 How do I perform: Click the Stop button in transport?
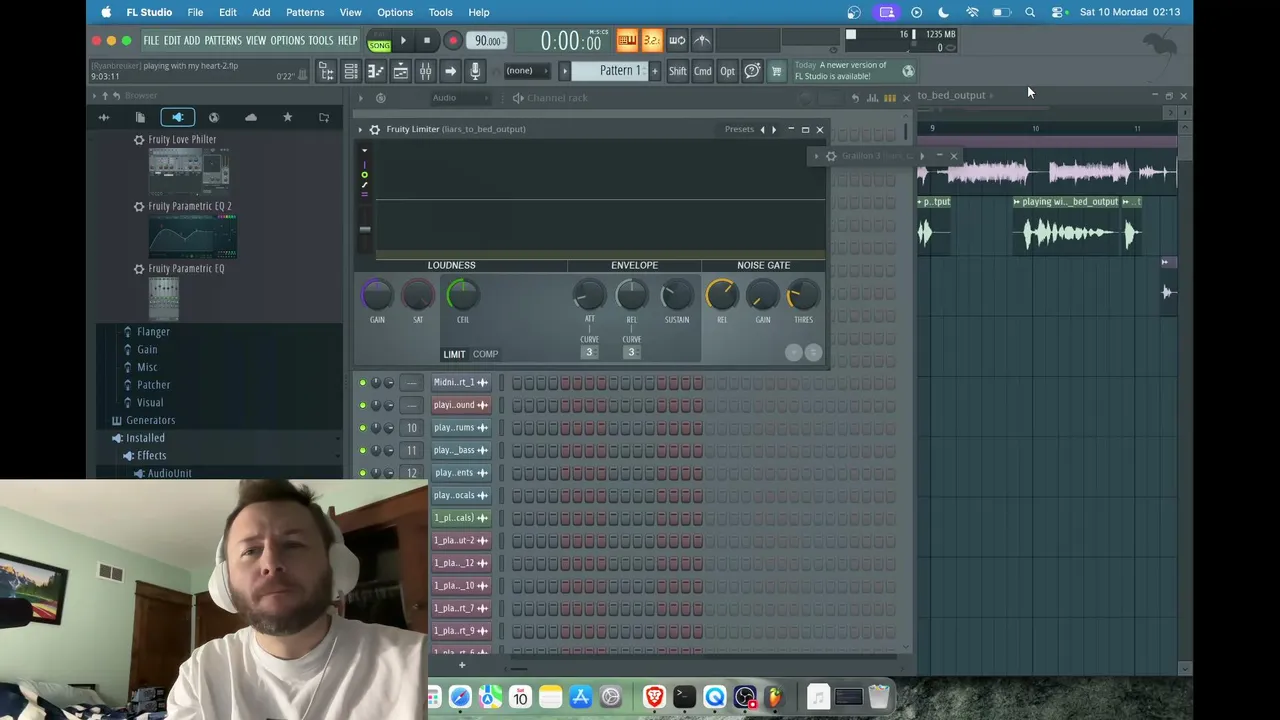(x=427, y=41)
